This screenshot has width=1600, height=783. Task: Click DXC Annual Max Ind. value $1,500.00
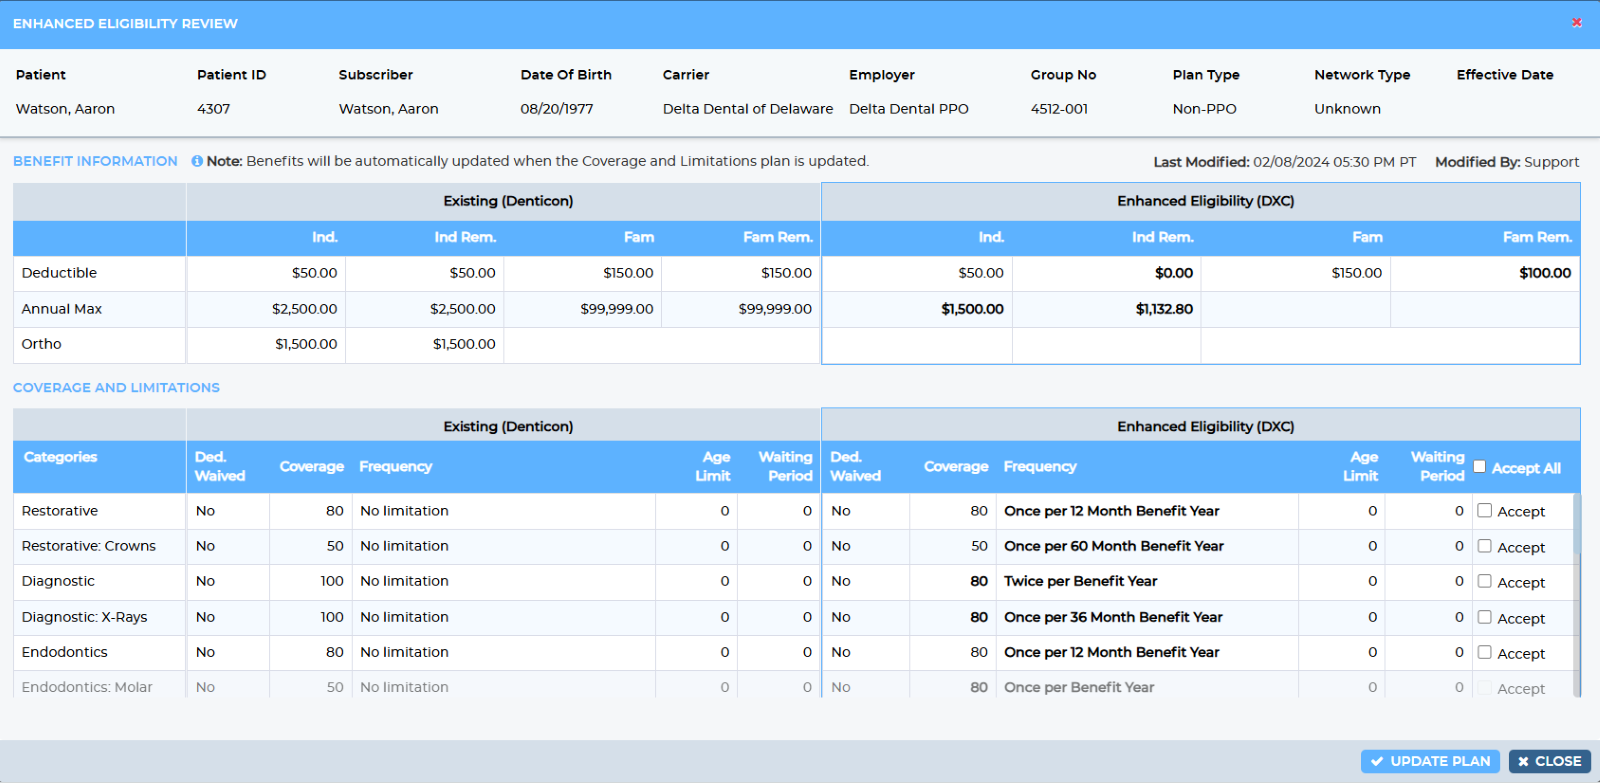(x=972, y=309)
